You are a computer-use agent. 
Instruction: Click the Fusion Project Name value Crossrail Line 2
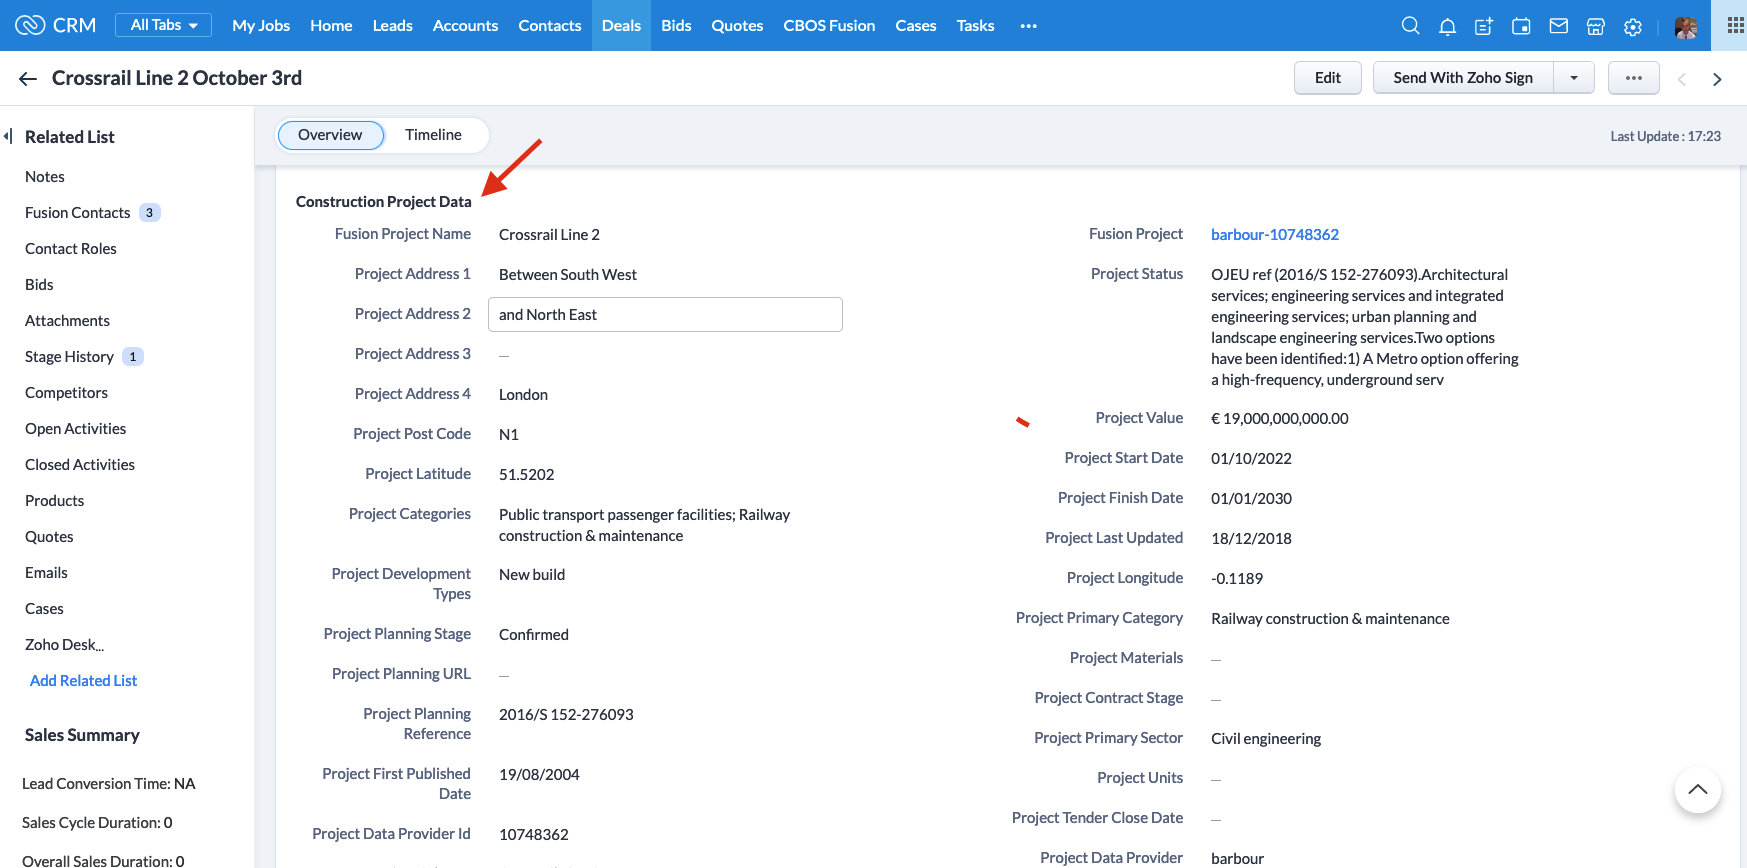pos(549,235)
